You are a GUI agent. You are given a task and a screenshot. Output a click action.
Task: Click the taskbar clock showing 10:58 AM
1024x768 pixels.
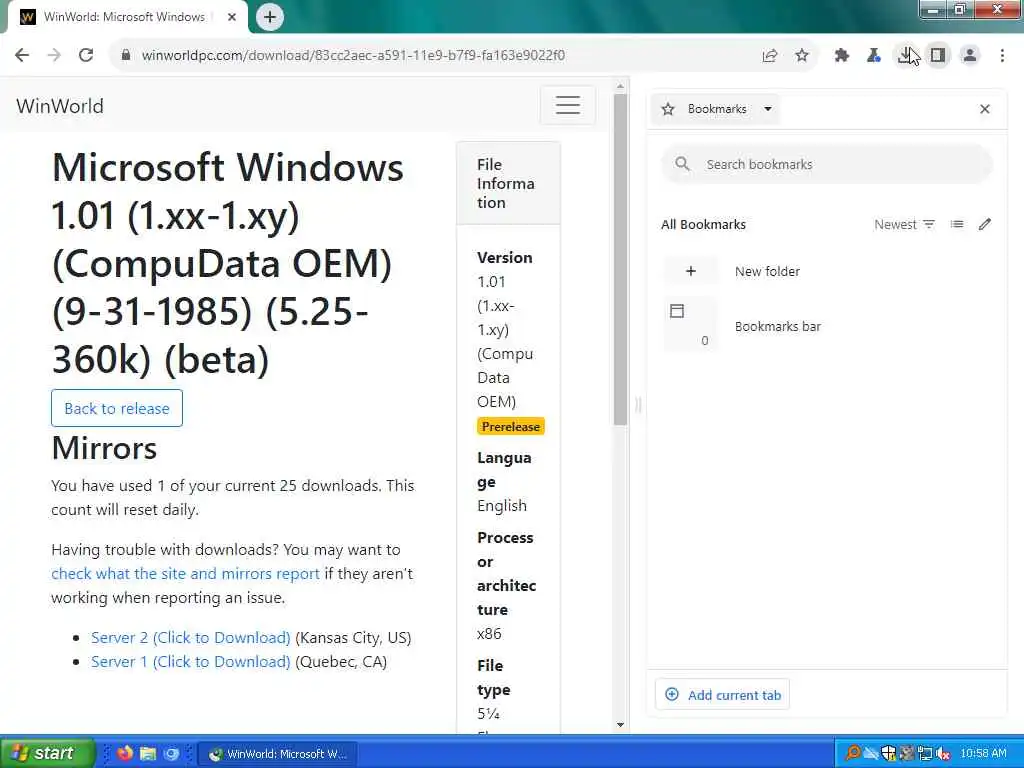[x=984, y=754]
